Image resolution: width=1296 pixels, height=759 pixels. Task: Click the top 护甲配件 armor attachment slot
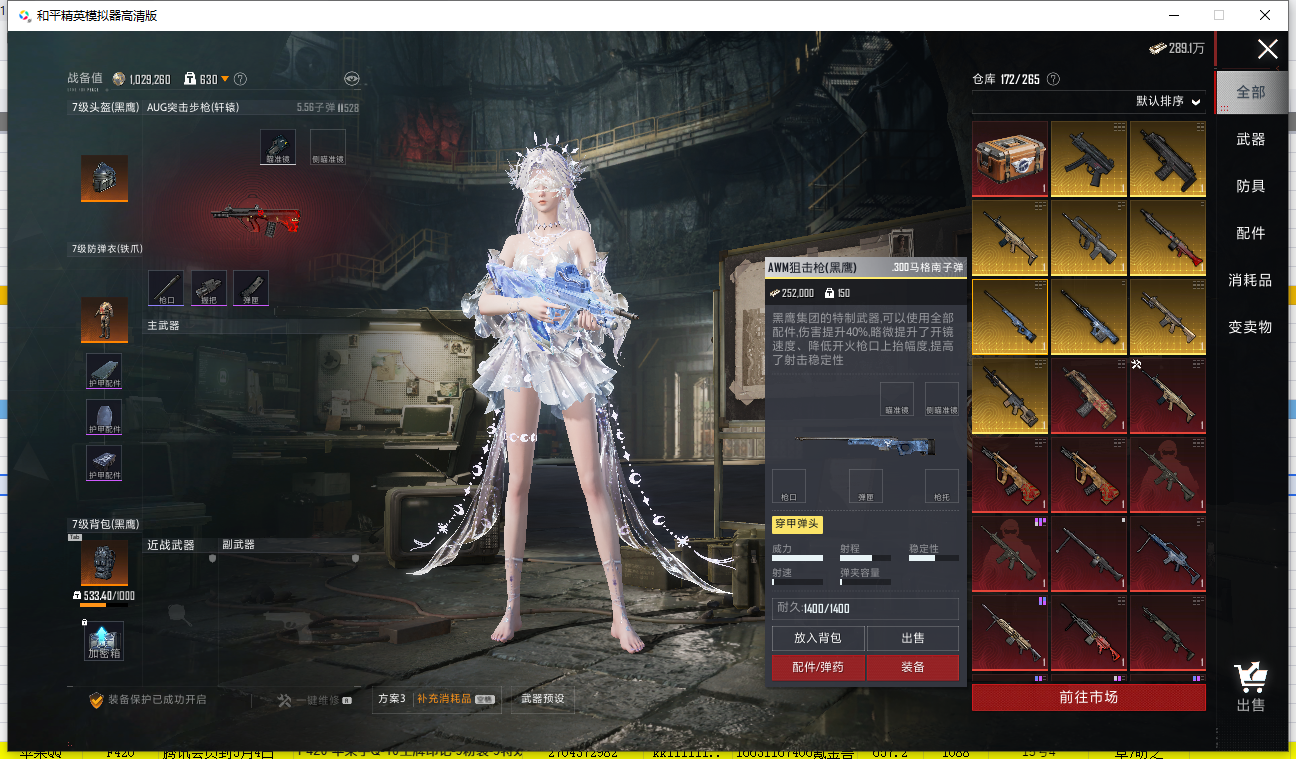tap(104, 371)
